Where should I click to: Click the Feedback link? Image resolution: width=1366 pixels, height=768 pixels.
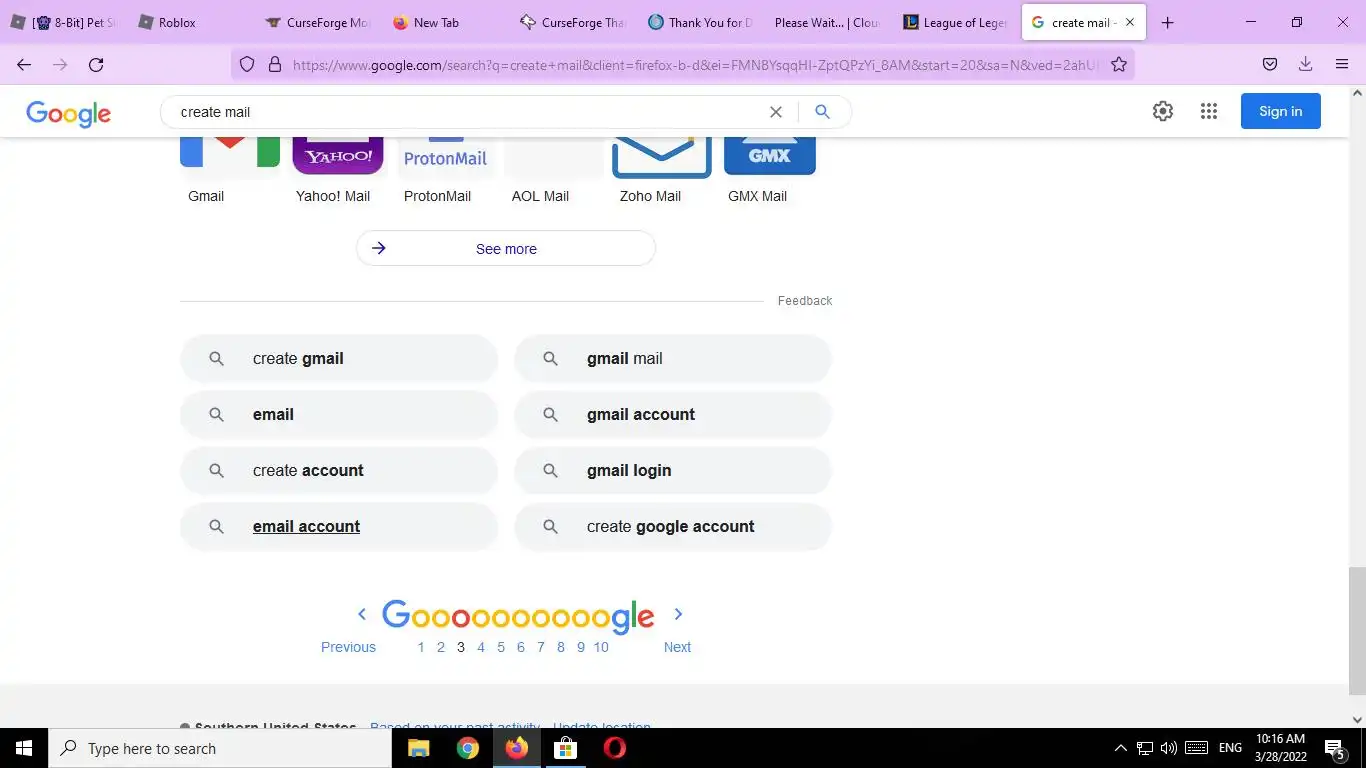(x=805, y=301)
